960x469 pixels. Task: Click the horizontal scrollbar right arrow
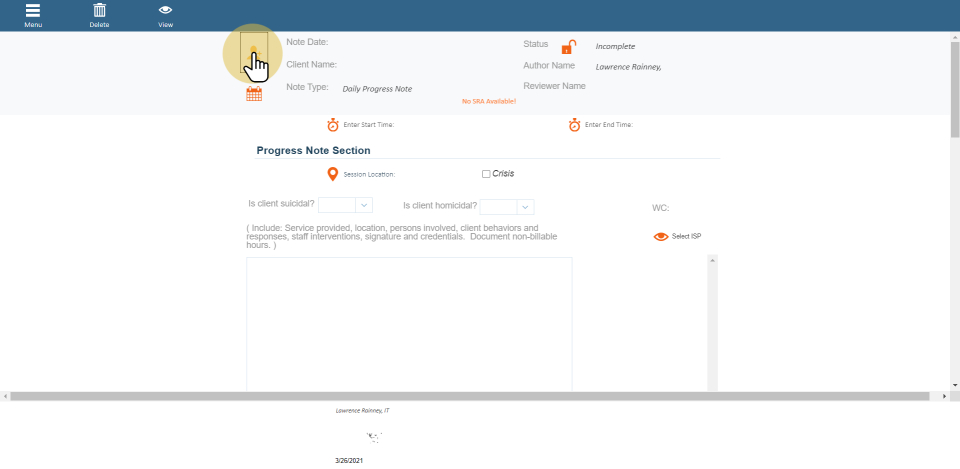946,397
